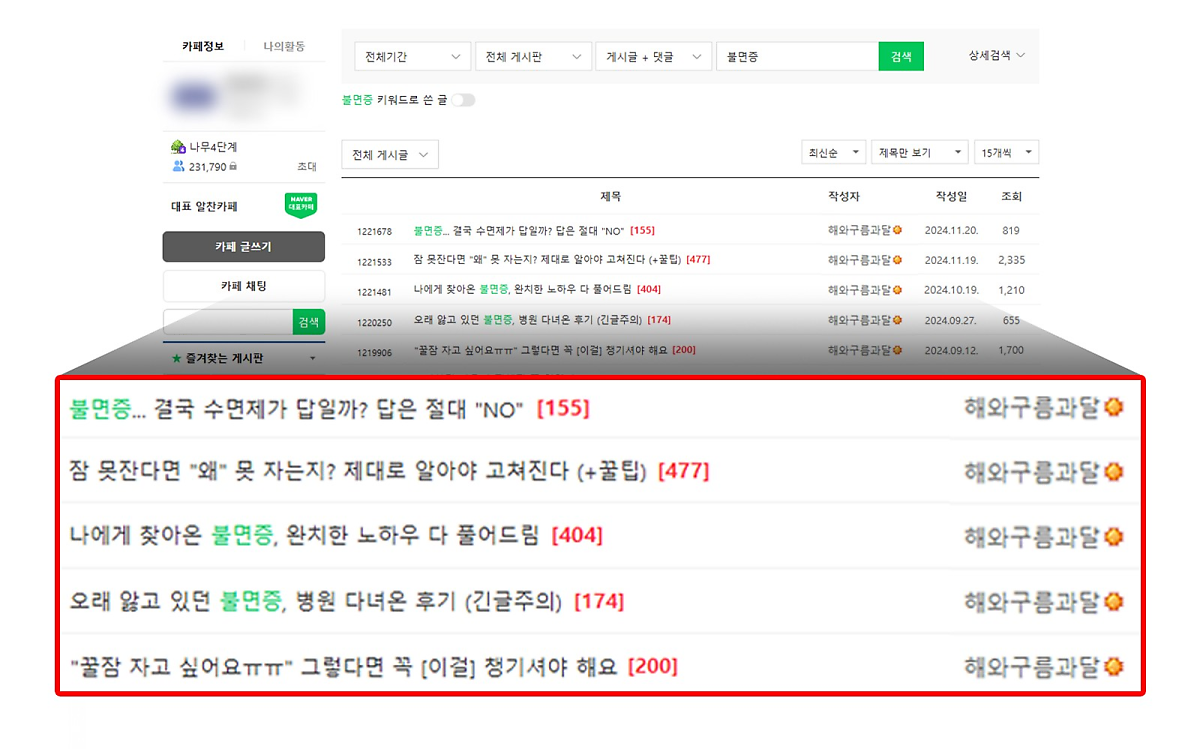The image size is (1200, 749).
Task: Open the 전체 게시판 board dropdown
Action: (x=533, y=57)
